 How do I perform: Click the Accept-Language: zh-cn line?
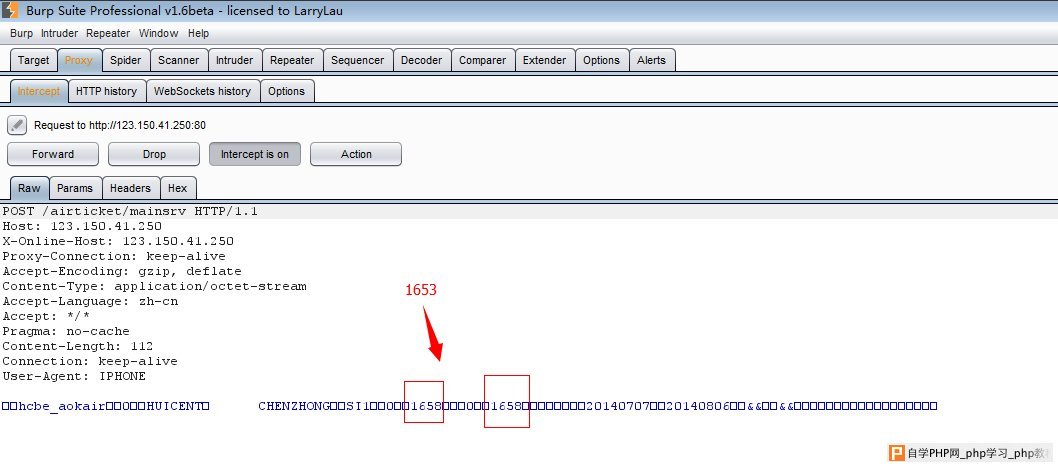click(x=90, y=301)
